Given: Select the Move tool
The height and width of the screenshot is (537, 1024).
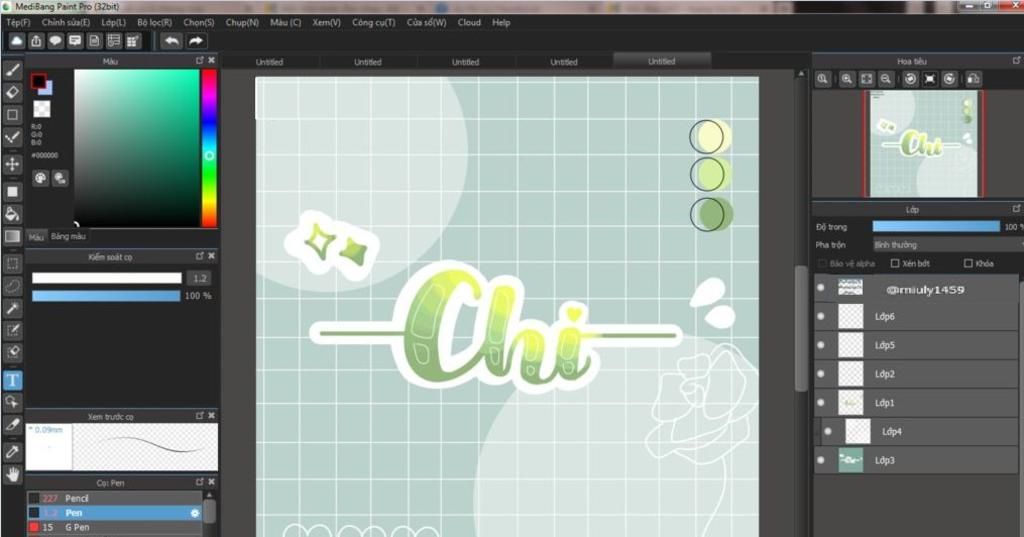Looking at the screenshot, I should coord(12,163).
